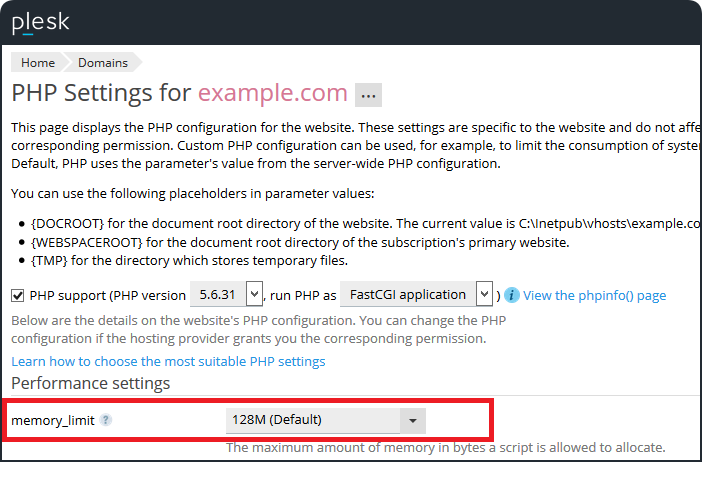Click the Plesk logo in the header
This screenshot has height=477, width=702.
pos(41,21)
